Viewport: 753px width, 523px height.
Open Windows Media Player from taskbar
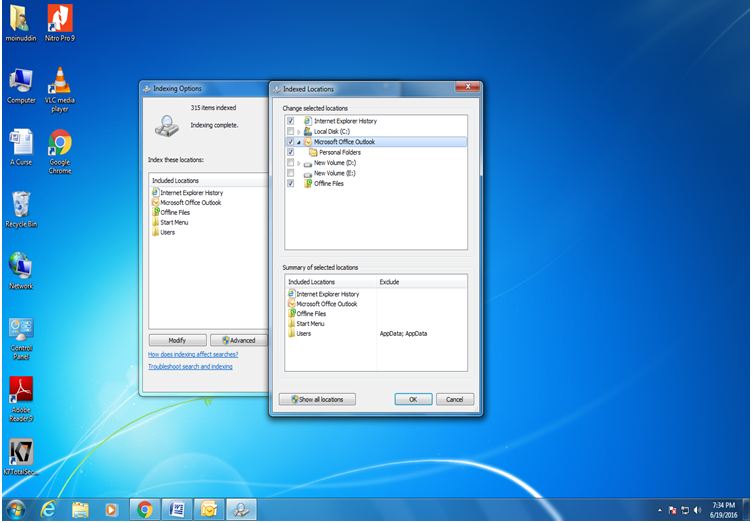(x=111, y=510)
